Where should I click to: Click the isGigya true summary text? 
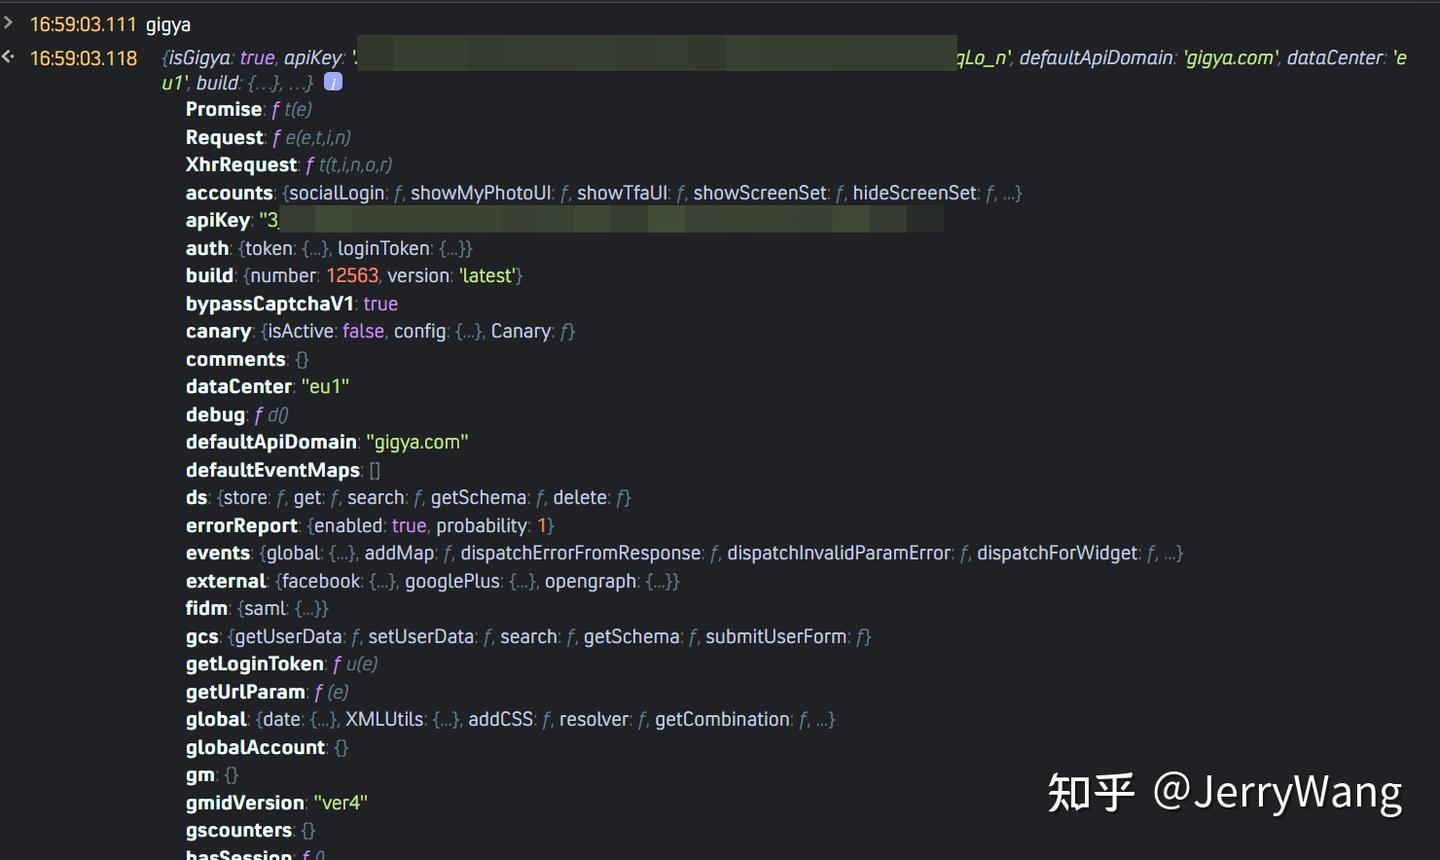click(x=219, y=58)
